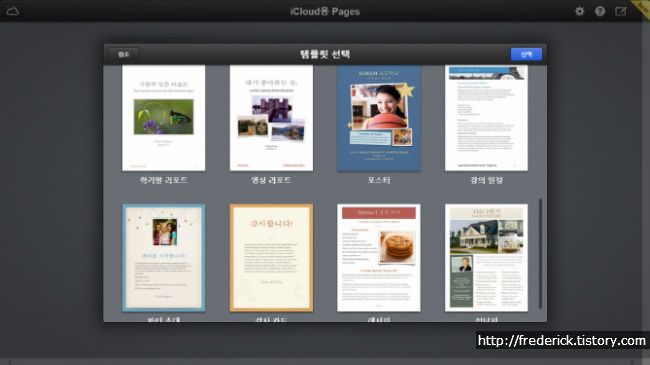Select the photo collage report template
650x365 pixels.
click(271, 118)
